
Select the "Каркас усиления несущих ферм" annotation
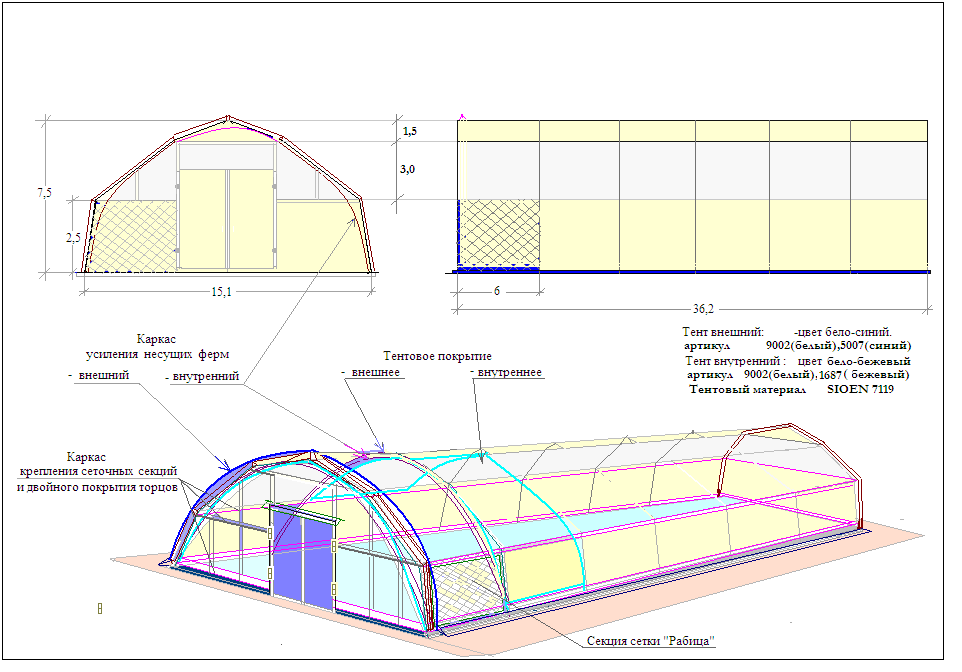click(x=157, y=347)
